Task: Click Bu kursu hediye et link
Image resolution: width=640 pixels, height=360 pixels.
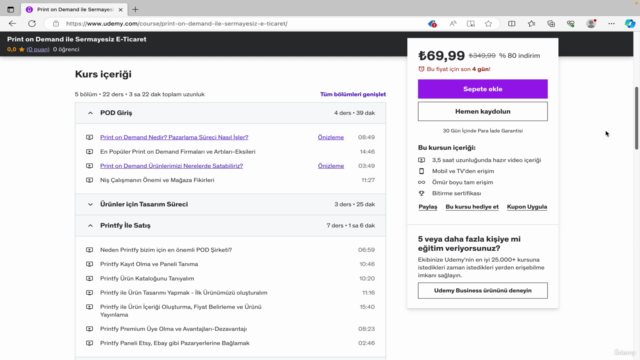Action: click(x=472, y=207)
